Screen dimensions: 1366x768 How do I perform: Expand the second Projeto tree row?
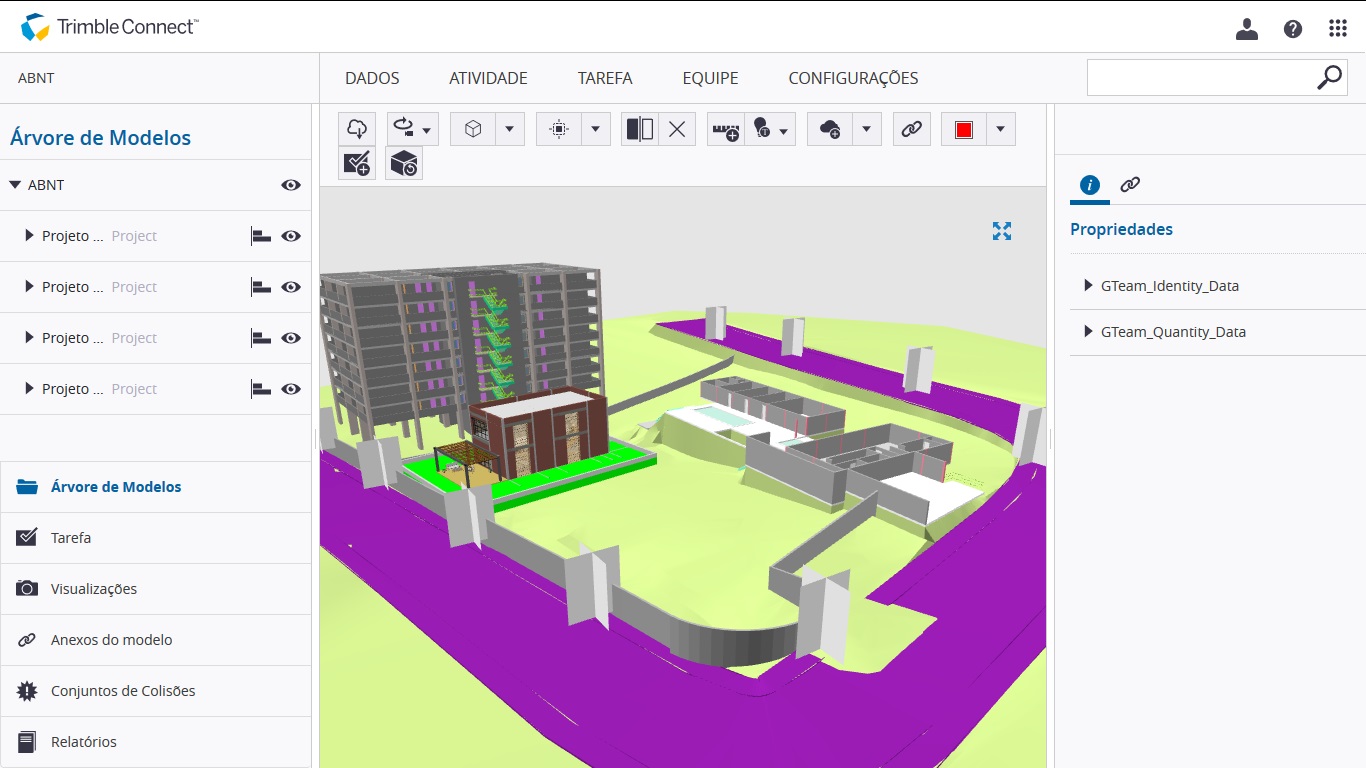click(29, 287)
